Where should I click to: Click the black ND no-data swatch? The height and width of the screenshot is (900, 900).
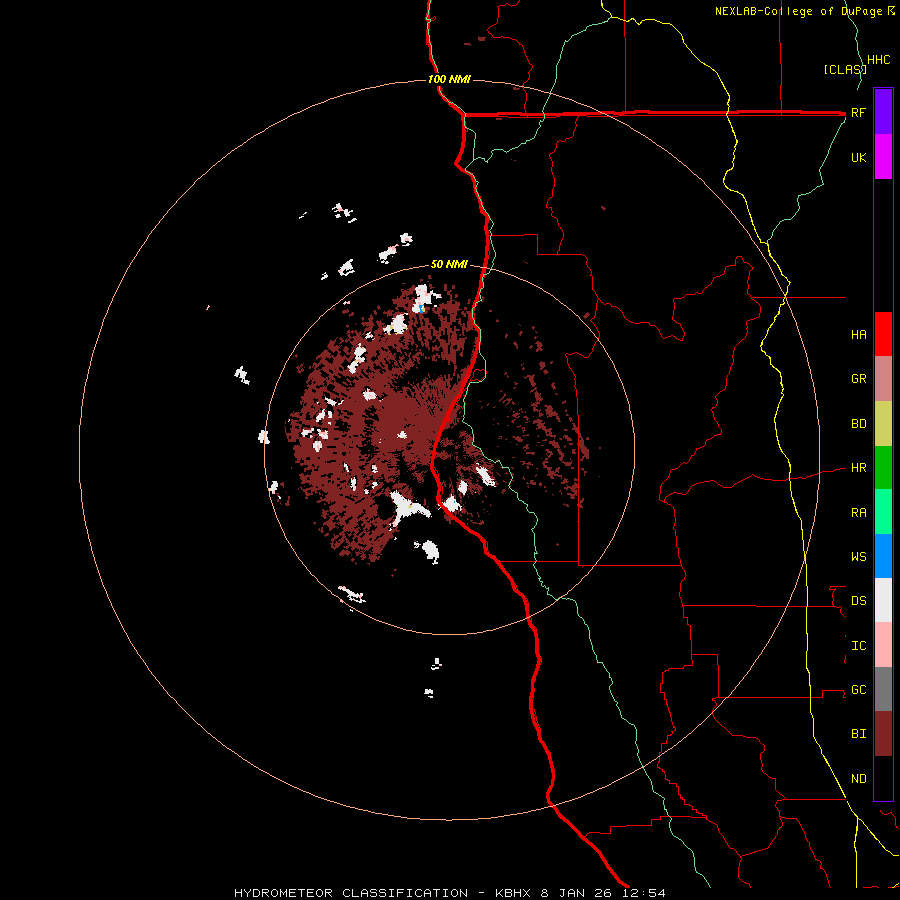coord(883,778)
